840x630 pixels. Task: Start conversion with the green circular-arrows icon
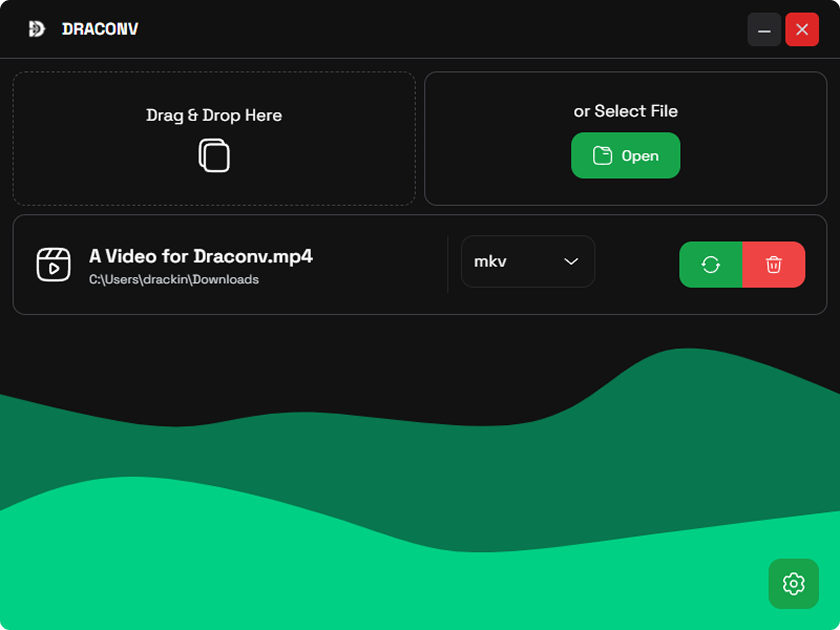(x=711, y=264)
